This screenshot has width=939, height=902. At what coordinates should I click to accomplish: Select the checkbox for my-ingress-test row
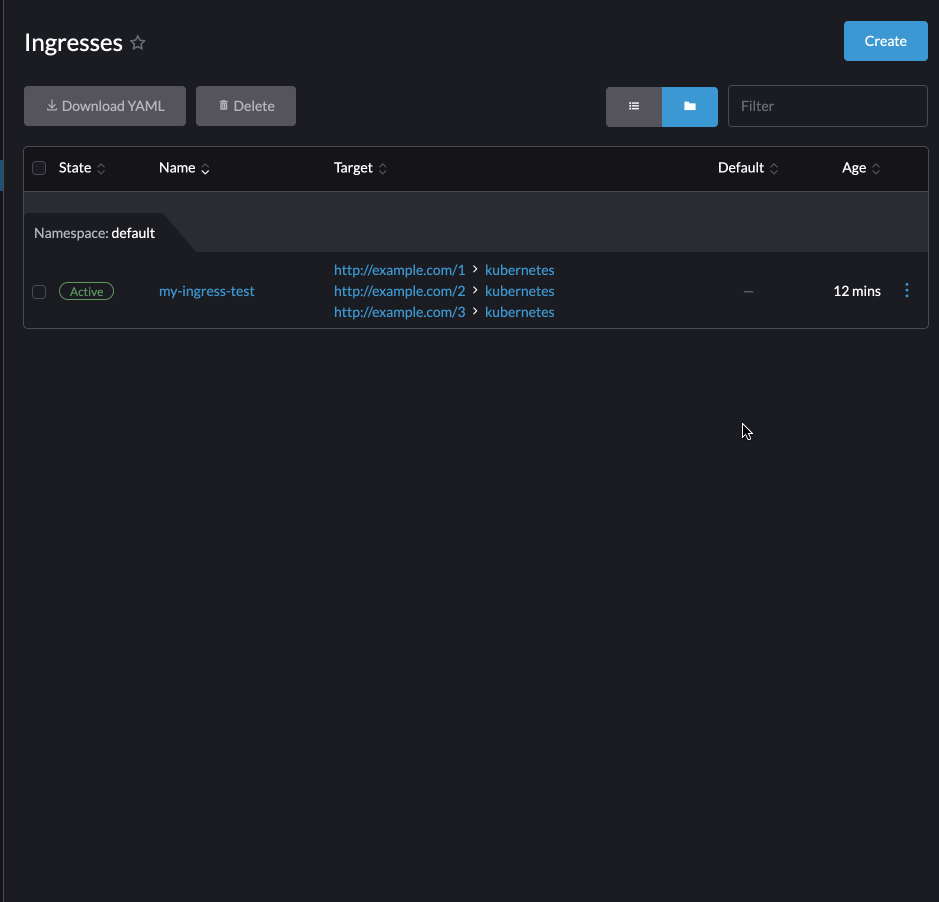pyautogui.click(x=39, y=291)
